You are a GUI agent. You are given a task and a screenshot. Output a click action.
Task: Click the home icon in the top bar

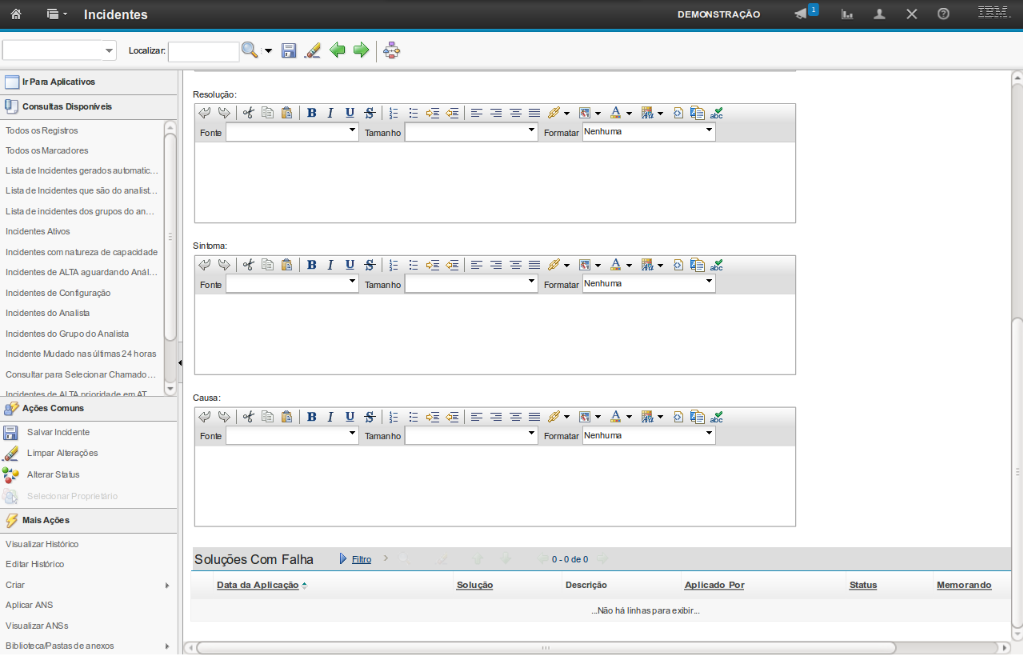[x=15, y=14]
